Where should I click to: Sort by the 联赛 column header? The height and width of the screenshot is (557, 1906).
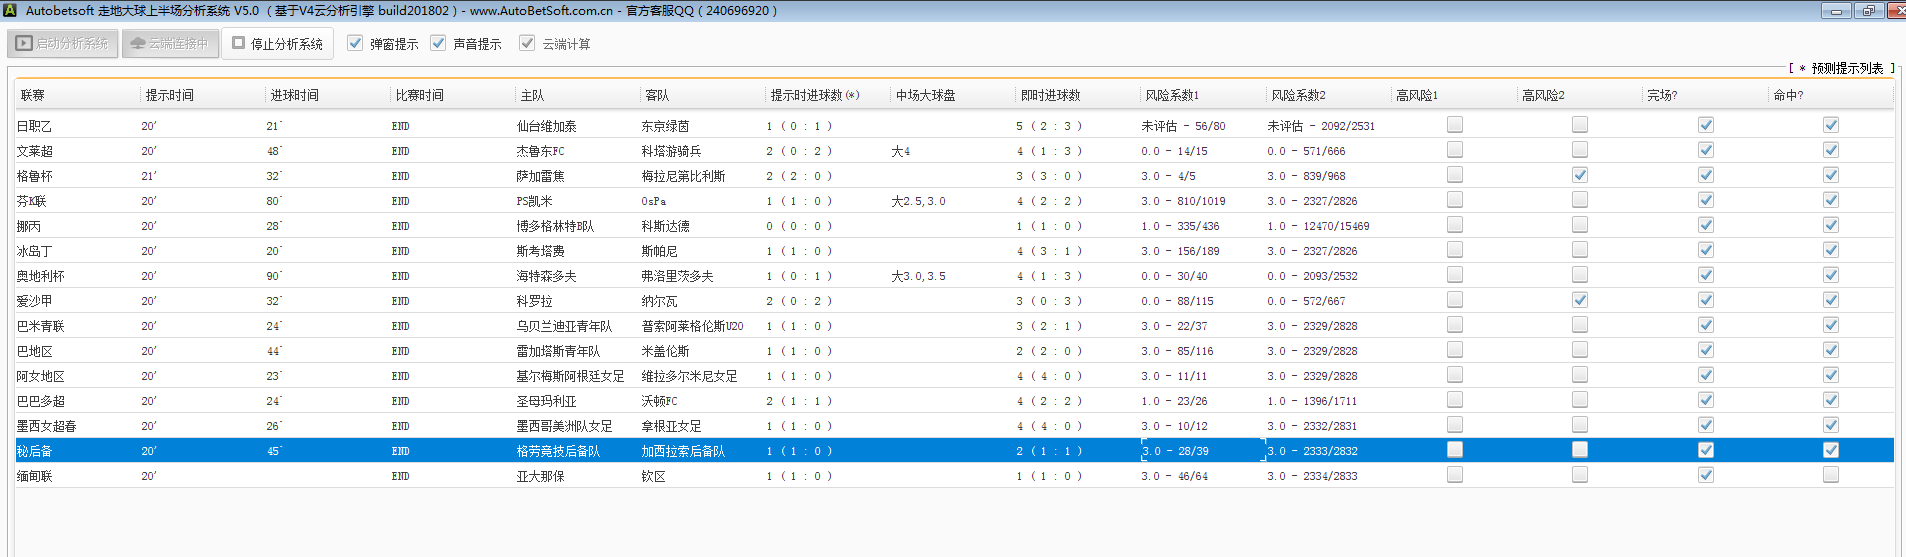point(33,95)
